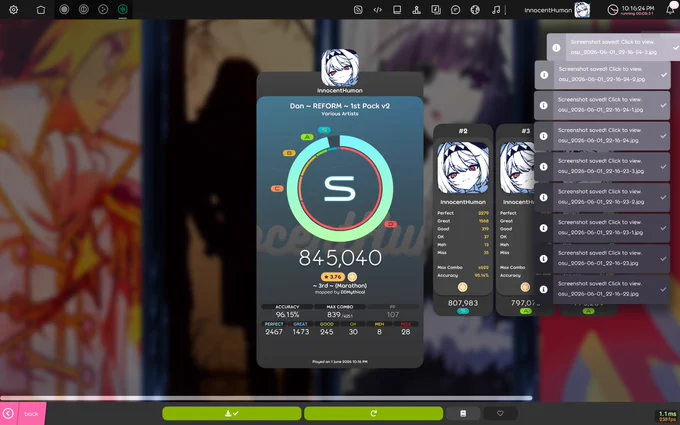Click the avatar above the main score panel
680x425 pixels.
(340, 68)
